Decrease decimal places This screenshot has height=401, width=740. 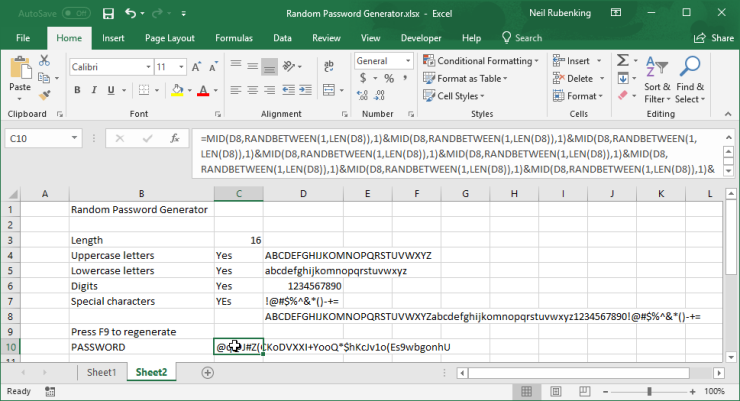click(x=379, y=96)
